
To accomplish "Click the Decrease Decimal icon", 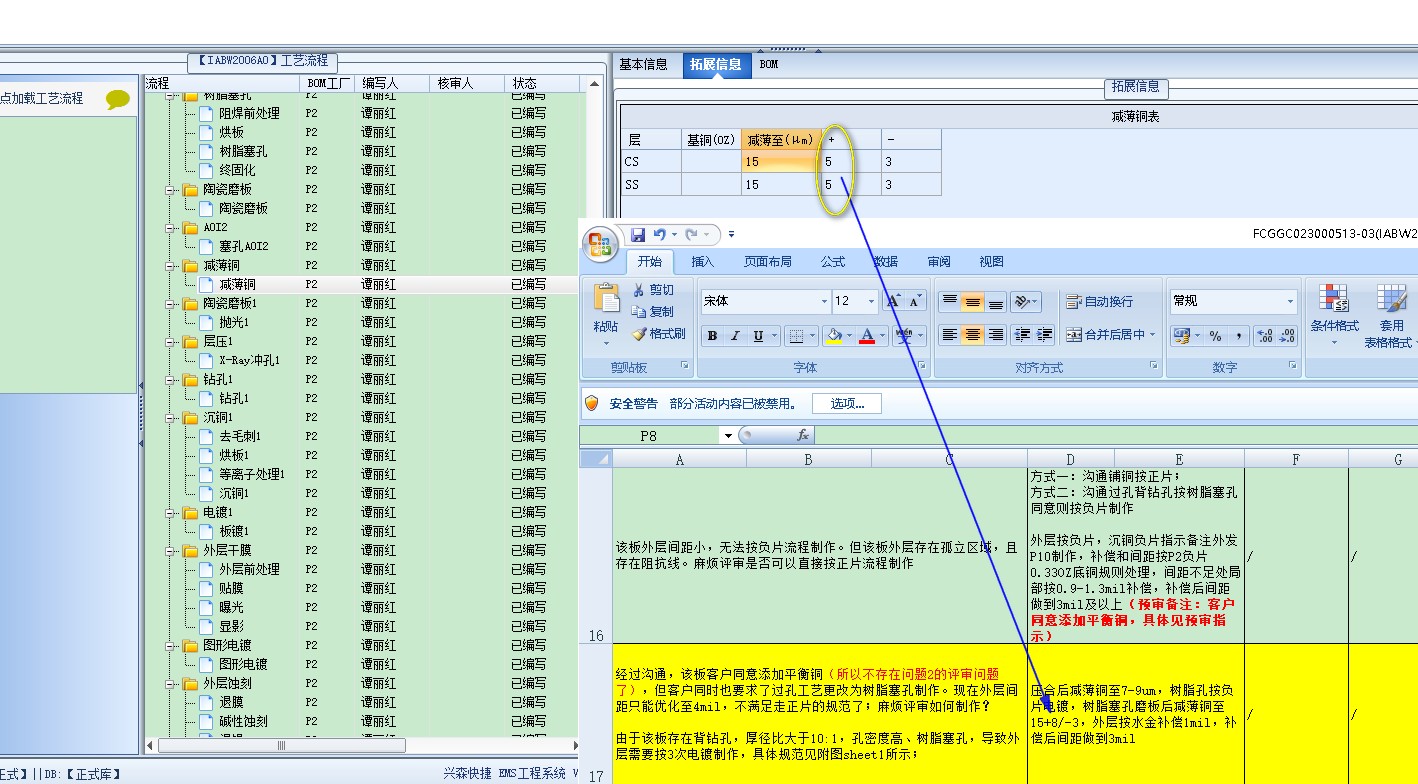I will coord(1287,335).
